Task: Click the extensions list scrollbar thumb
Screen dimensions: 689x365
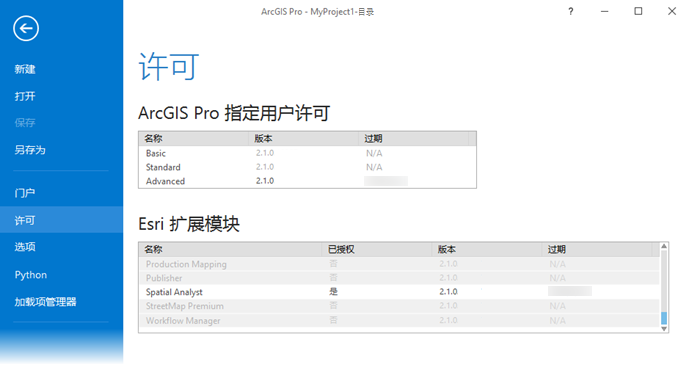Action: (x=664, y=318)
